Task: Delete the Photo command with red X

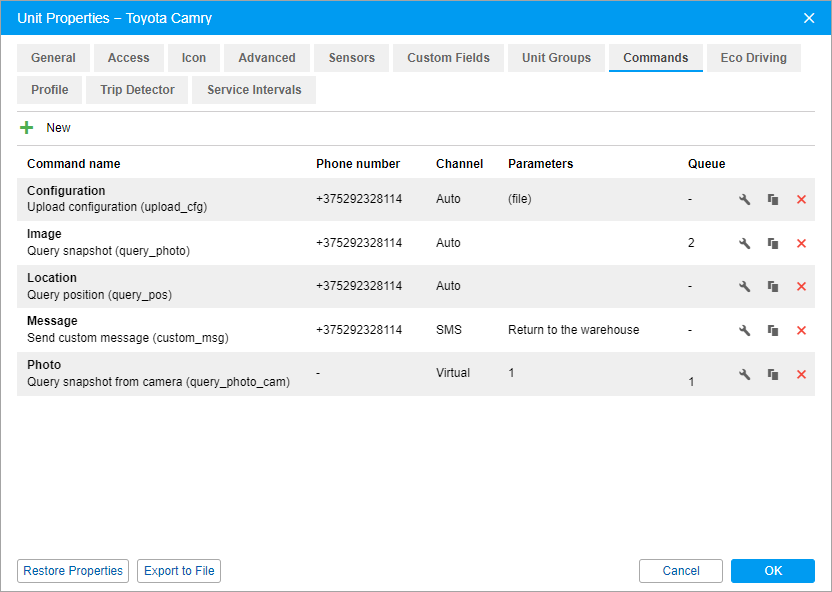Action: click(x=801, y=374)
